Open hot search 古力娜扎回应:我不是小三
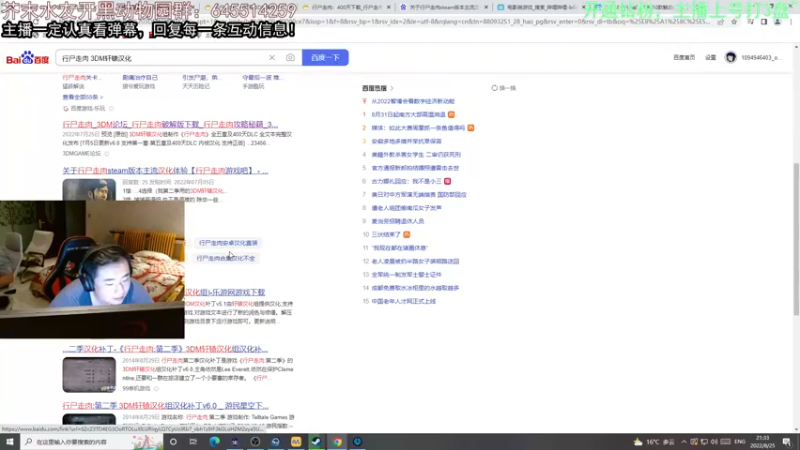The width and height of the screenshot is (800, 450). [x=406, y=181]
